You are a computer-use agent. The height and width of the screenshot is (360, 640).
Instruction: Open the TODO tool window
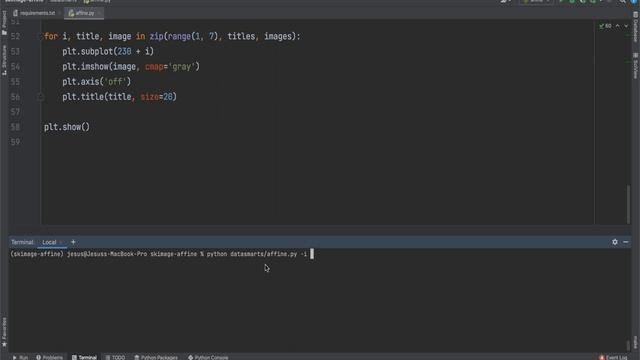coord(116,357)
